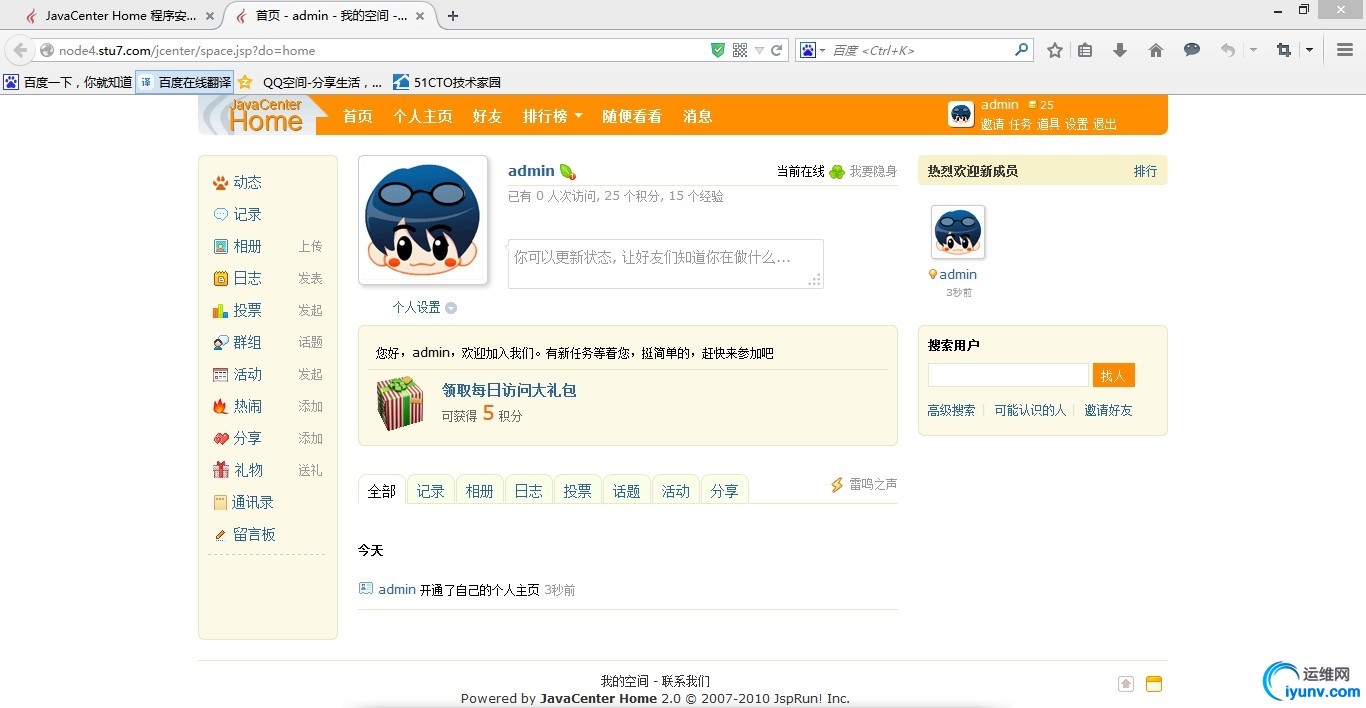Reload the page with refresh icon
This screenshot has height=708, width=1366.
click(x=776, y=50)
